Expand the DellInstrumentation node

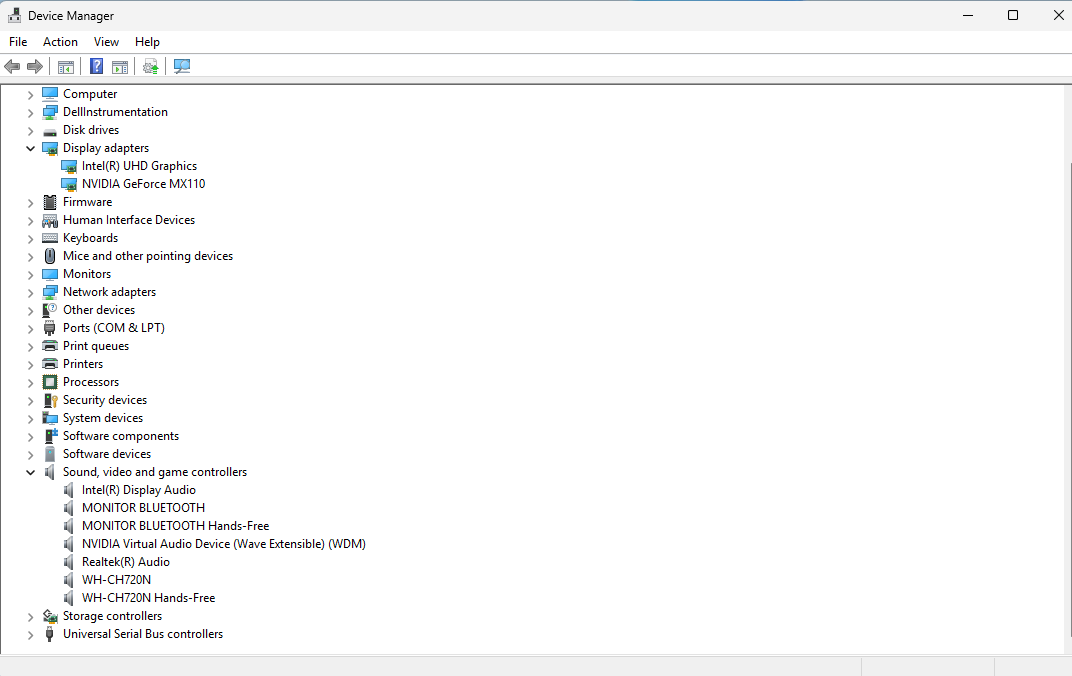30,112
